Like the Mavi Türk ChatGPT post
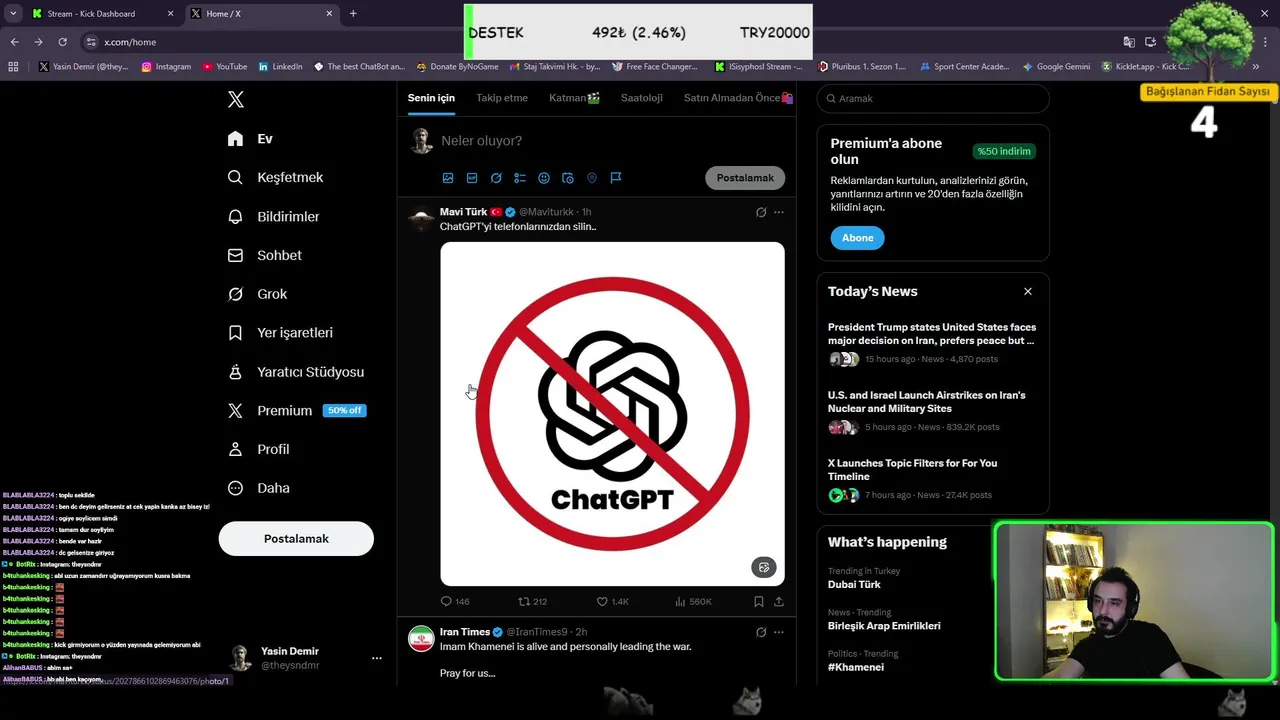 tap(602, 601)
